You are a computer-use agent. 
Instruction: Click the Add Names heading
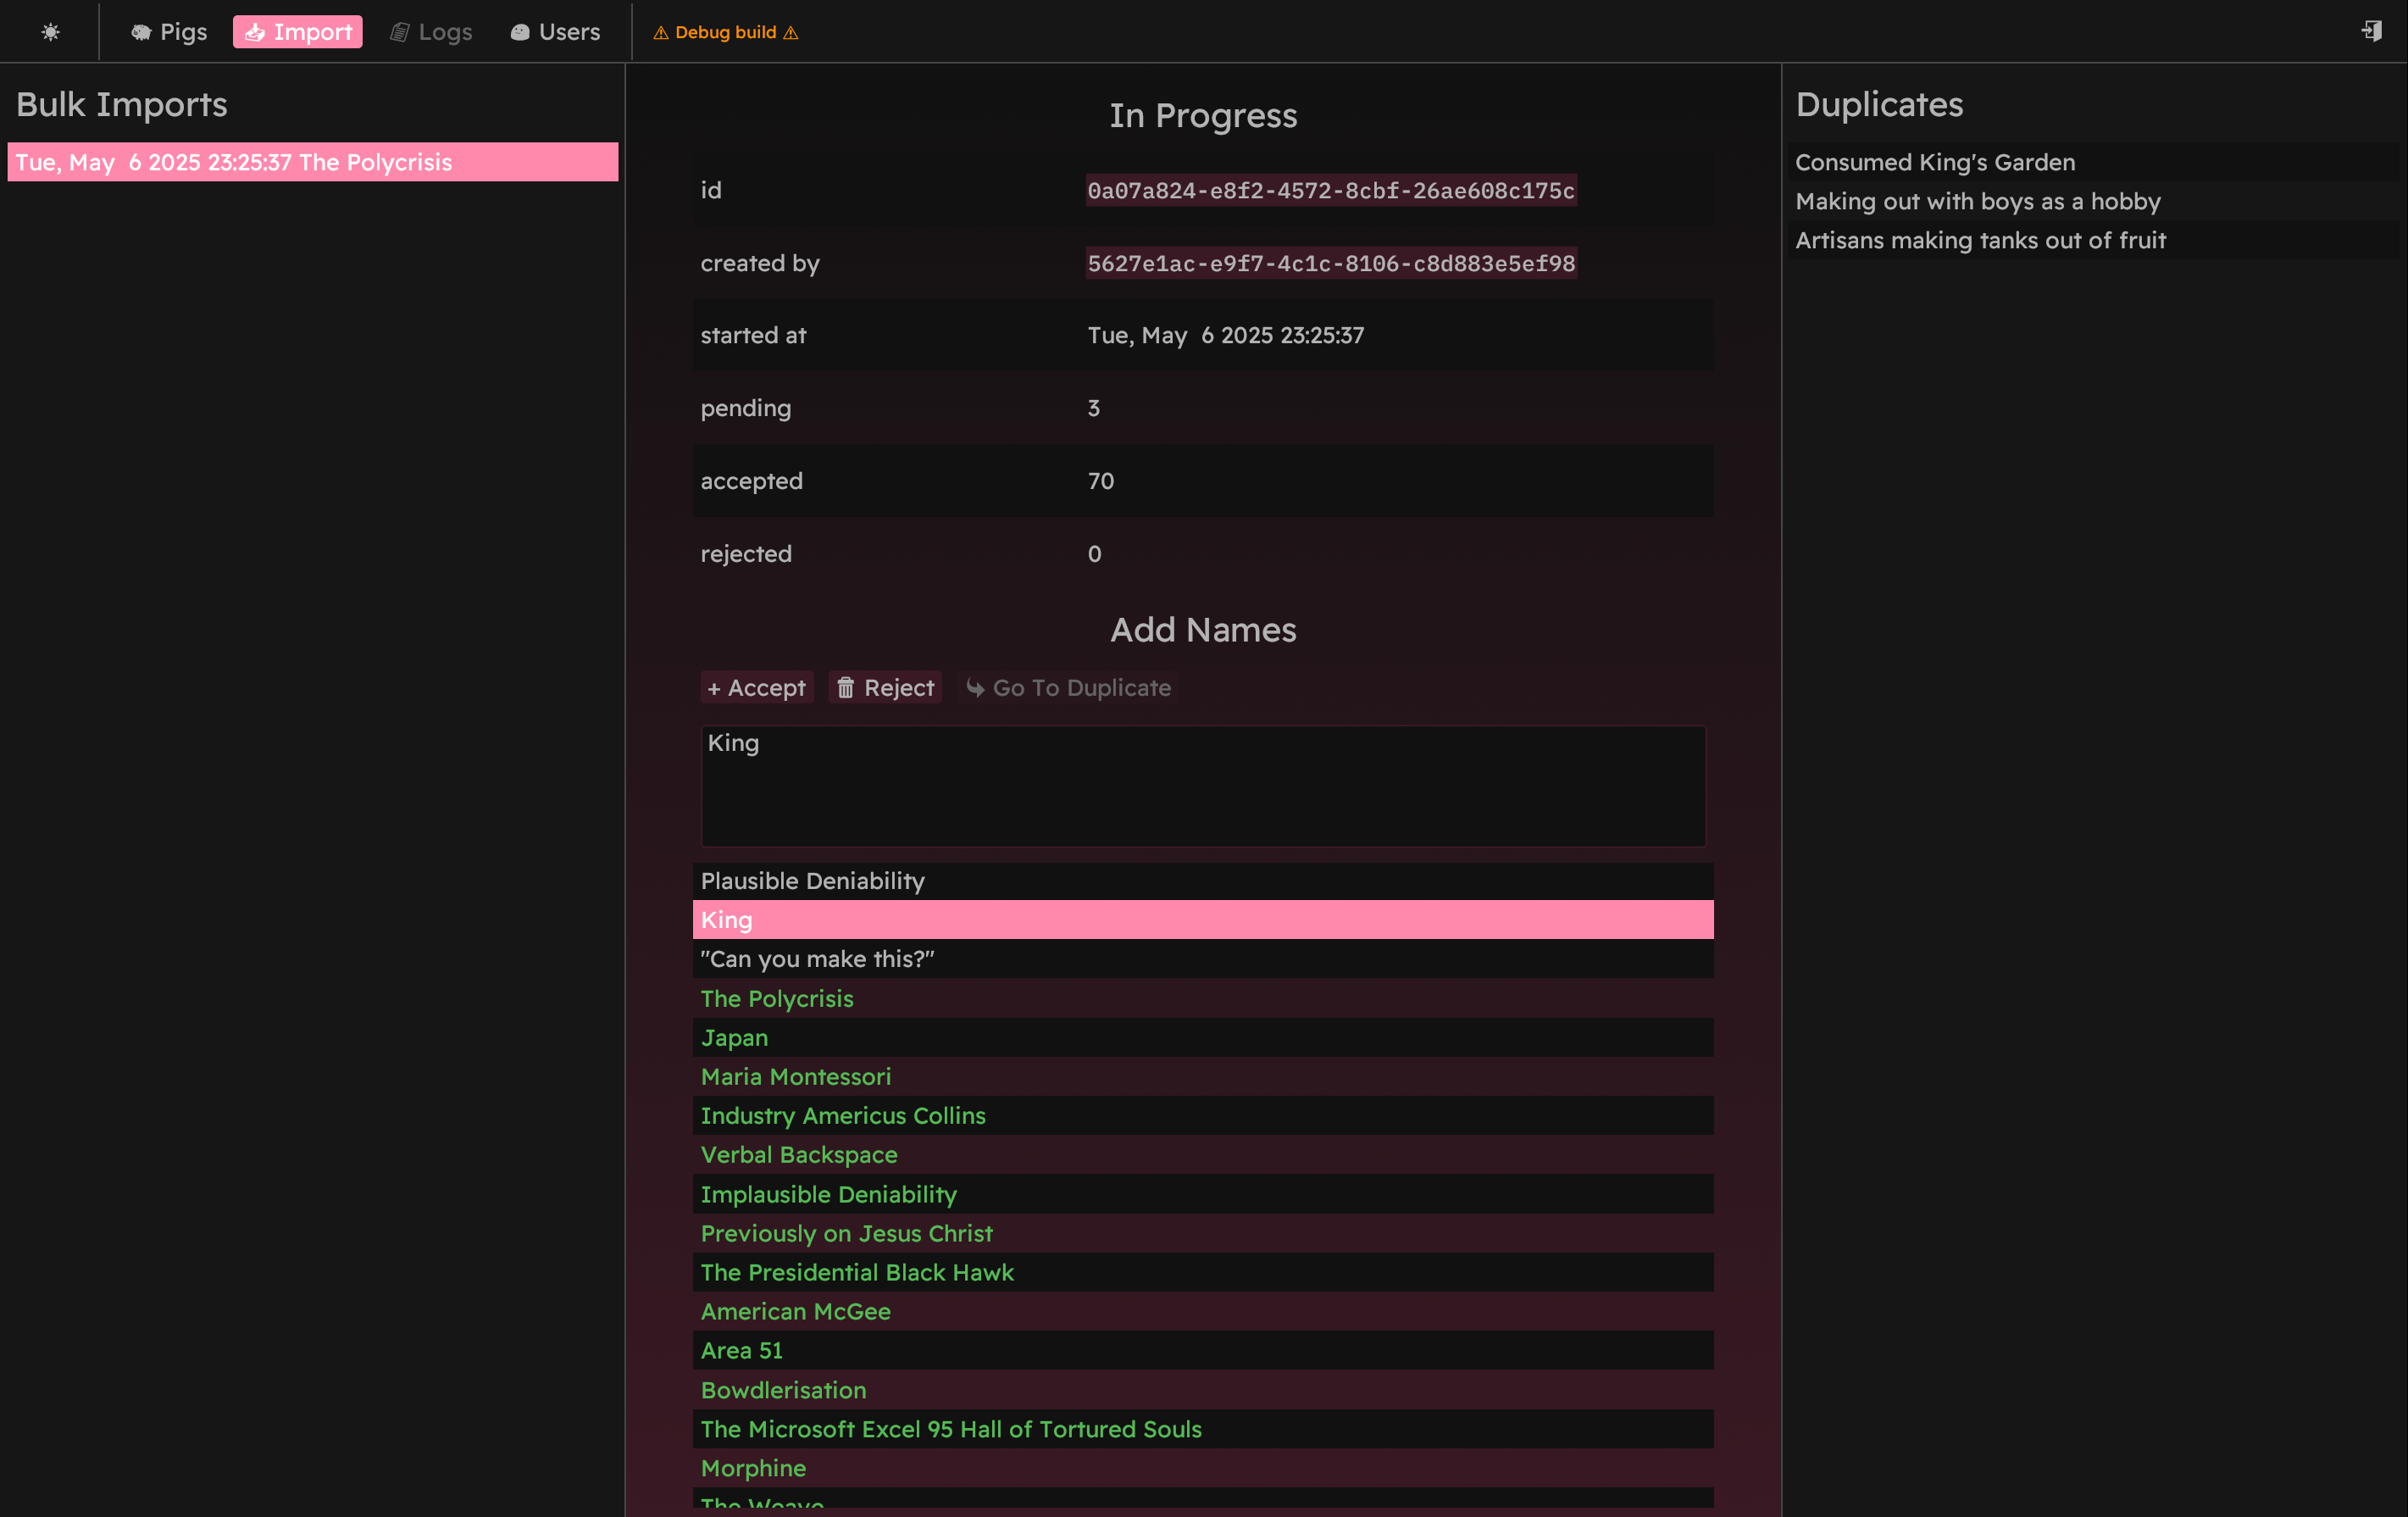click(x=1203, y=630)
